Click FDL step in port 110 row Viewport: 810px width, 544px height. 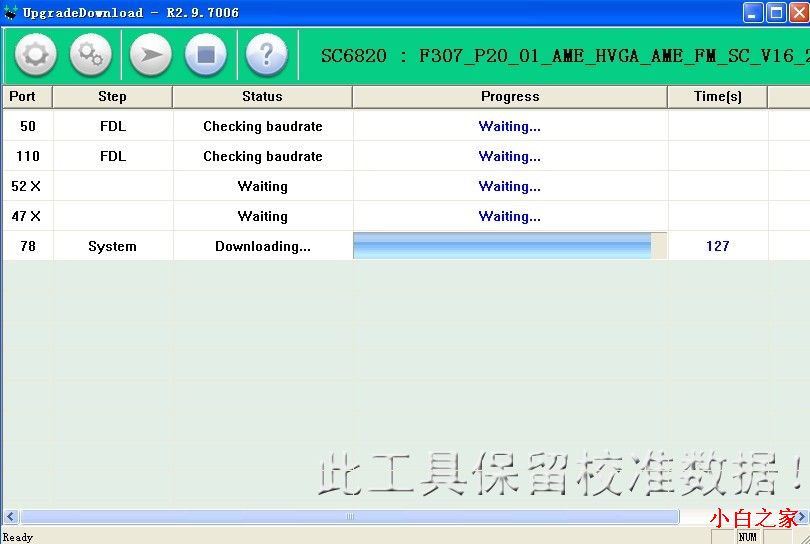113,156
